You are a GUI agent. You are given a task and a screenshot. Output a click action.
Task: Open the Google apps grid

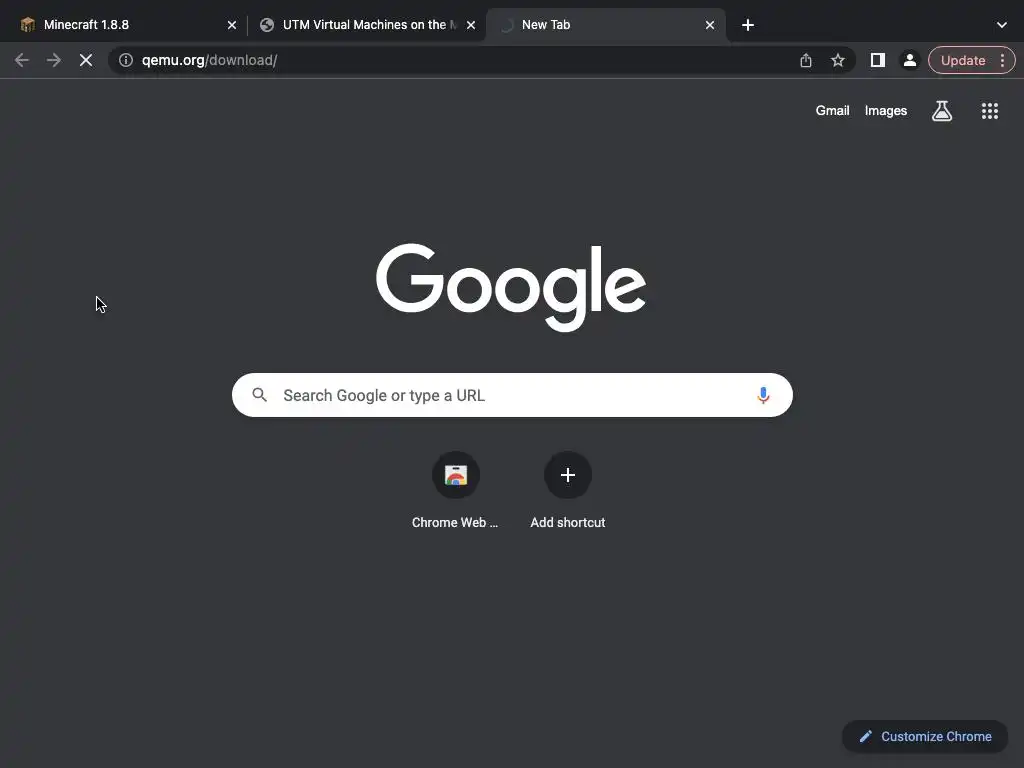[x=989, y=111]
